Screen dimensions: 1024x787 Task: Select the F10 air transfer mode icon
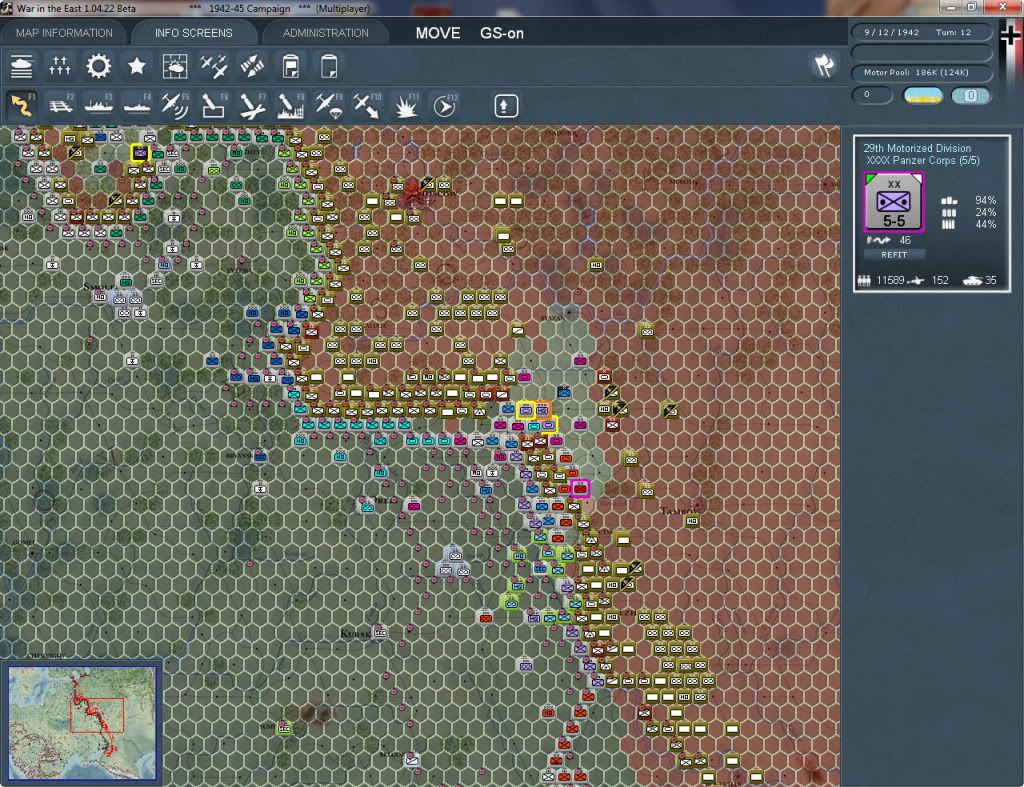367,105
